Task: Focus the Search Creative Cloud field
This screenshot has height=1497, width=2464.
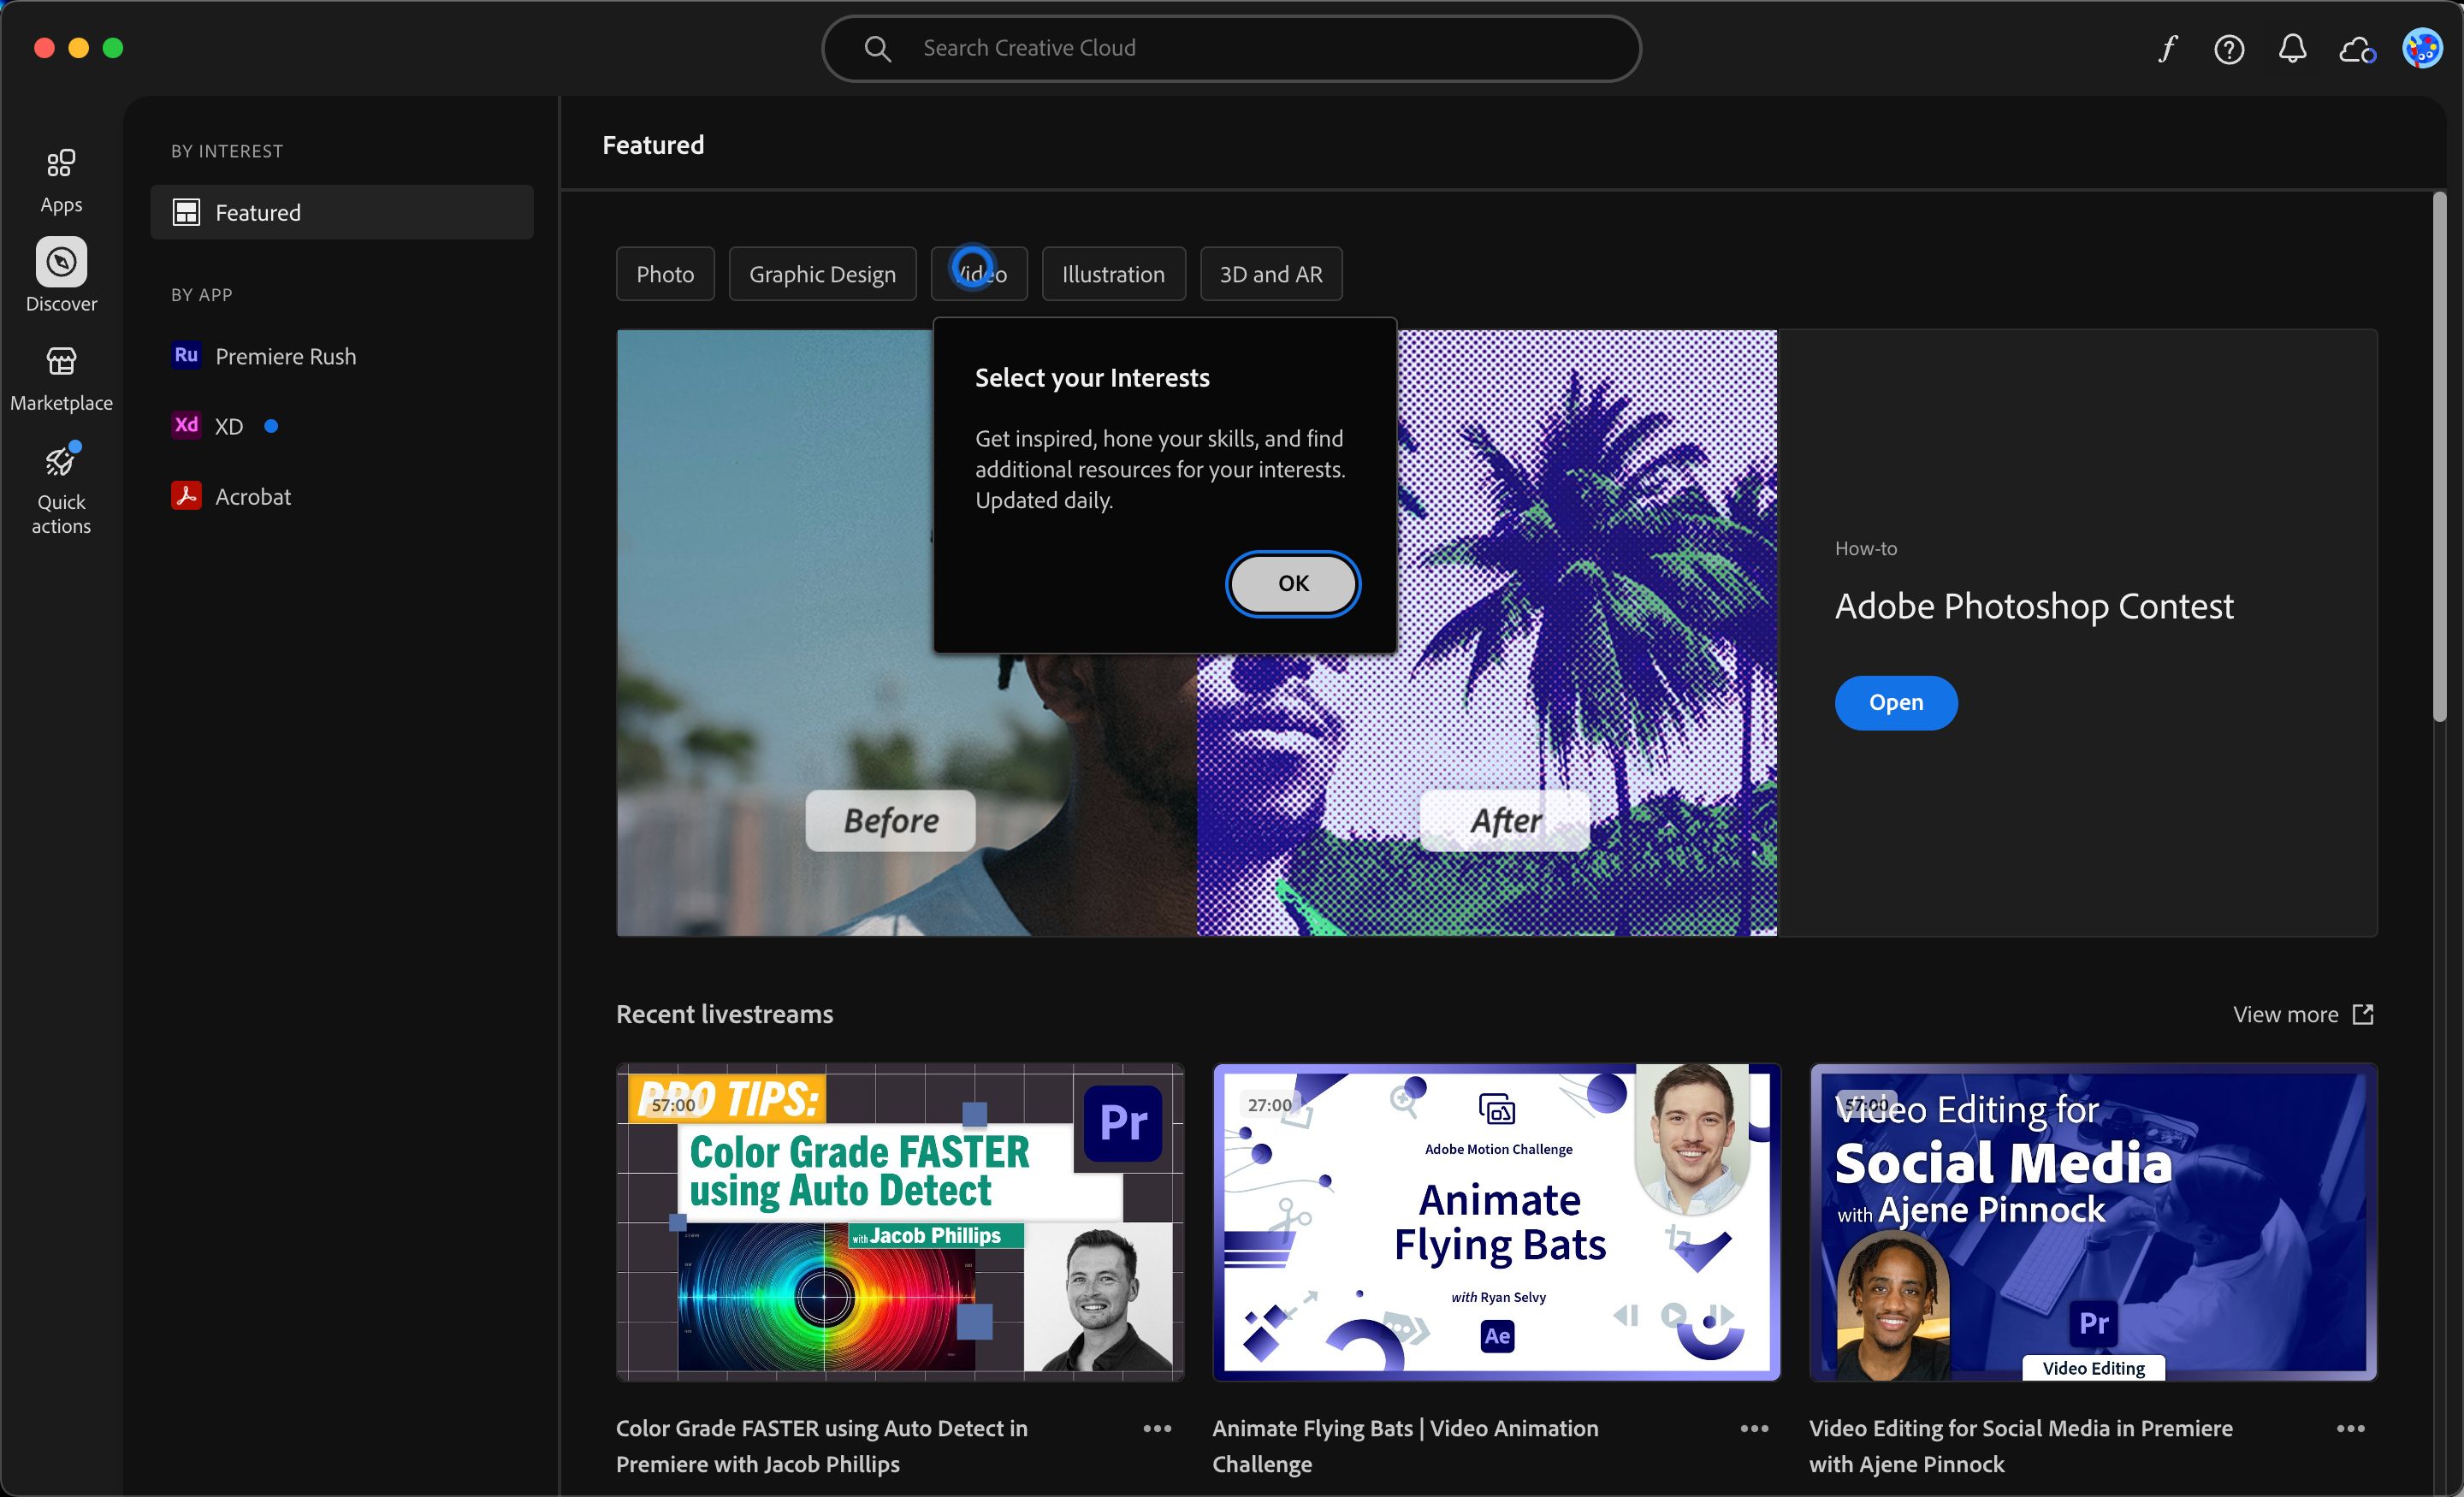Action: tap(1231, 48)
